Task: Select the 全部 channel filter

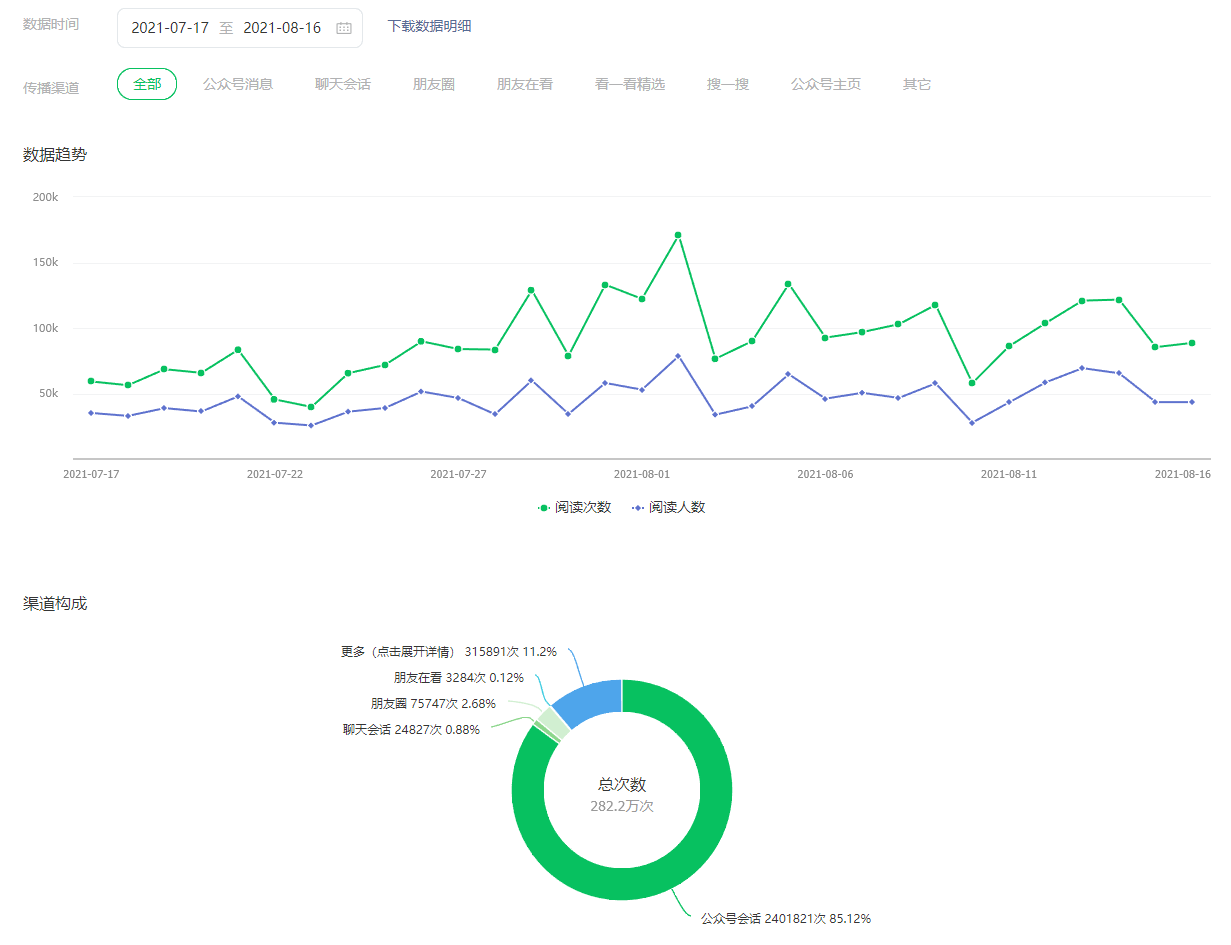Action: [x=147, y=84]
